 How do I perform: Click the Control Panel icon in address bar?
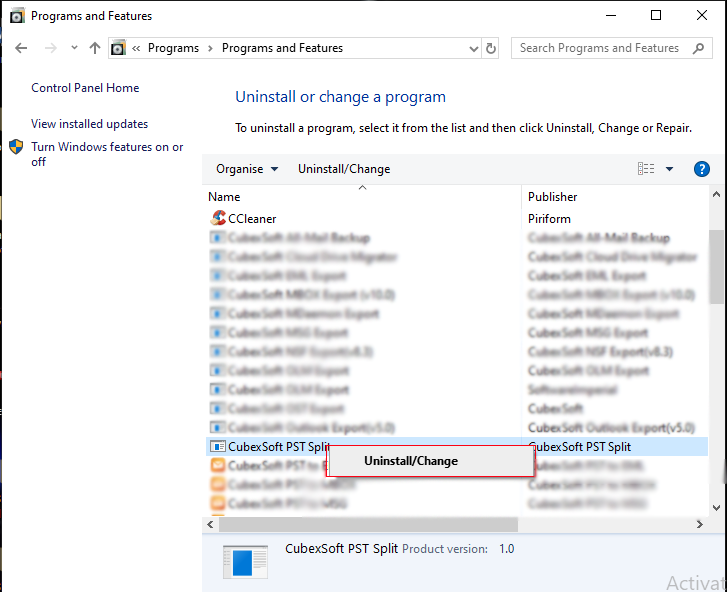click(x=118, y=48)
